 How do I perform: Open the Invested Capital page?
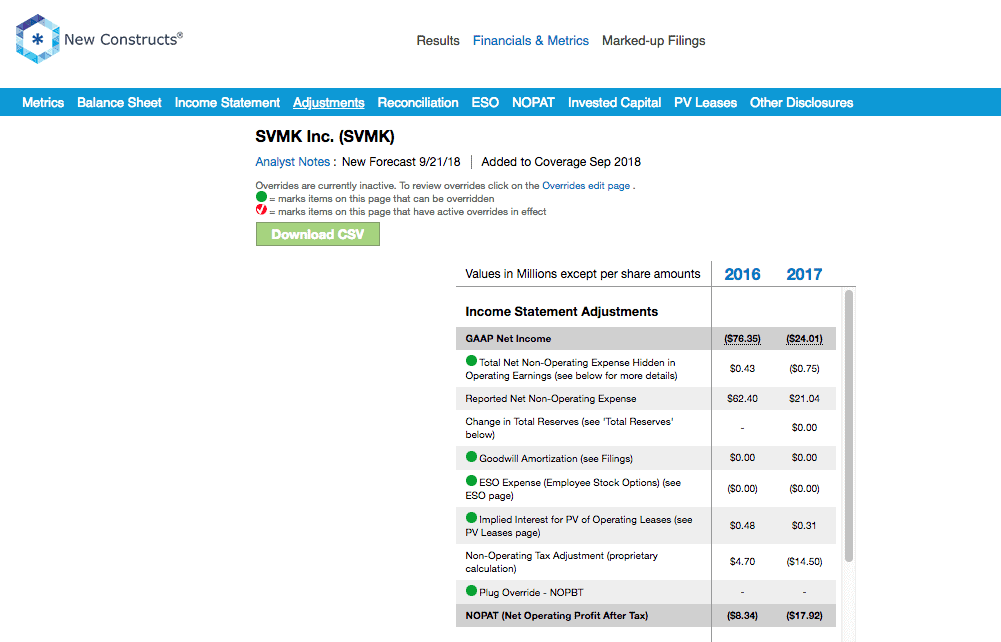614,103
